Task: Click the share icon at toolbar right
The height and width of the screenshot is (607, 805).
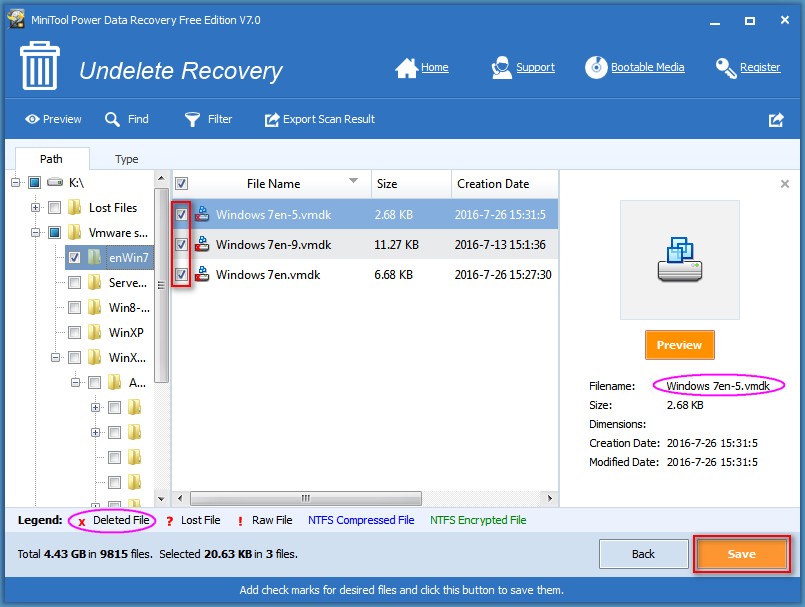Action: coord(776,120)
